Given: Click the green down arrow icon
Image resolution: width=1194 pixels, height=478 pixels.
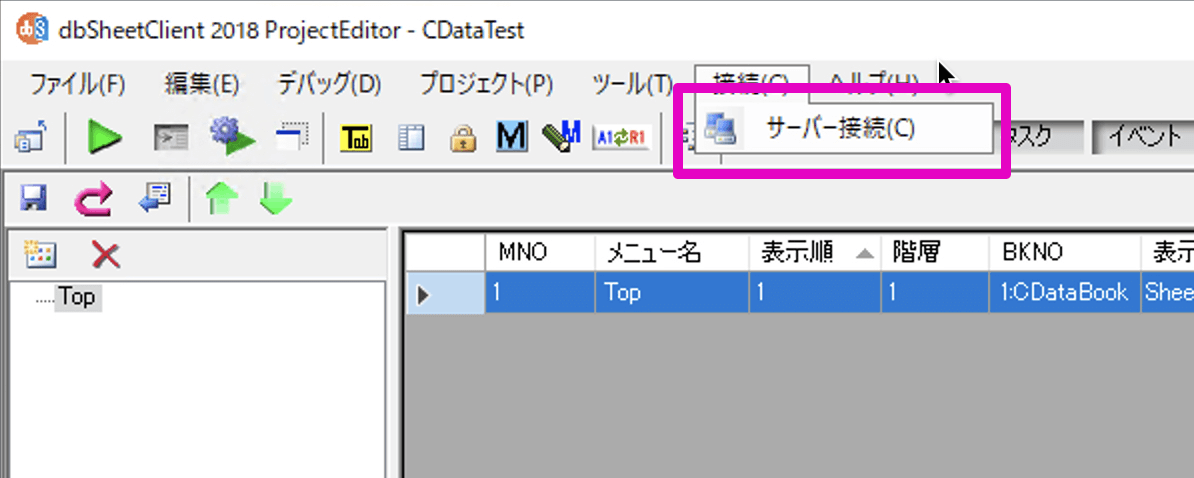Looking at the screenshot, I should click(x=276, y=200).
